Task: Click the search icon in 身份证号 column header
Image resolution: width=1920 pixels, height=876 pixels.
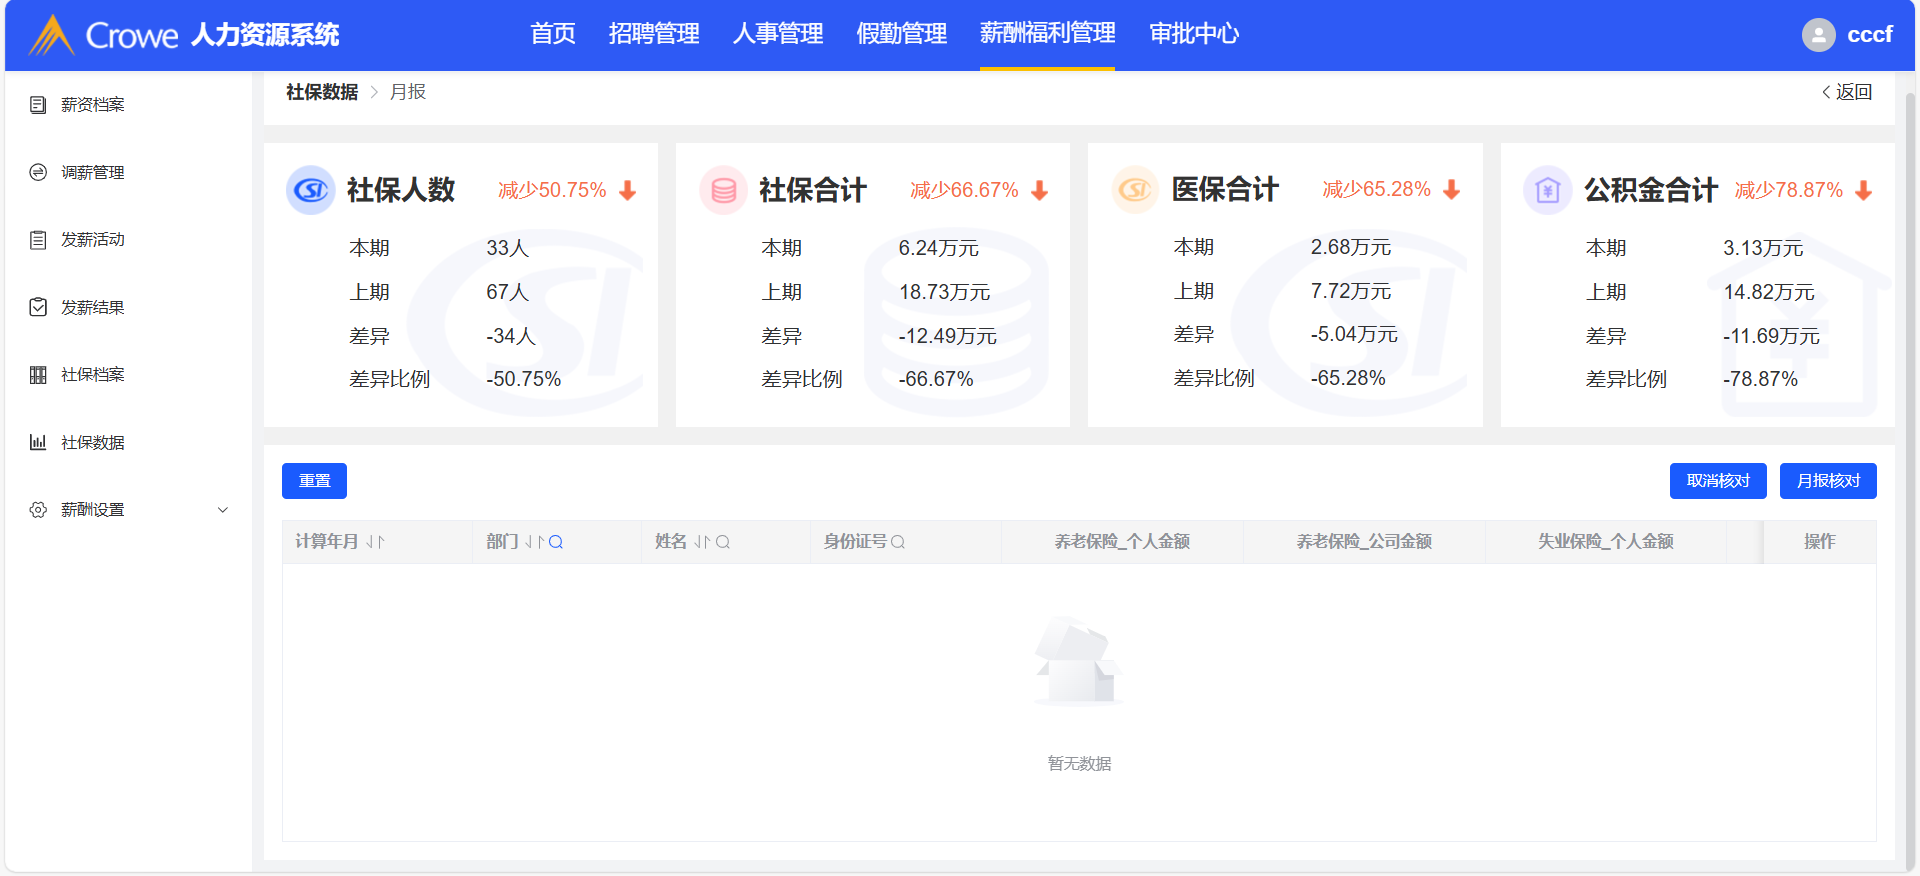Action: click(898, 542)
